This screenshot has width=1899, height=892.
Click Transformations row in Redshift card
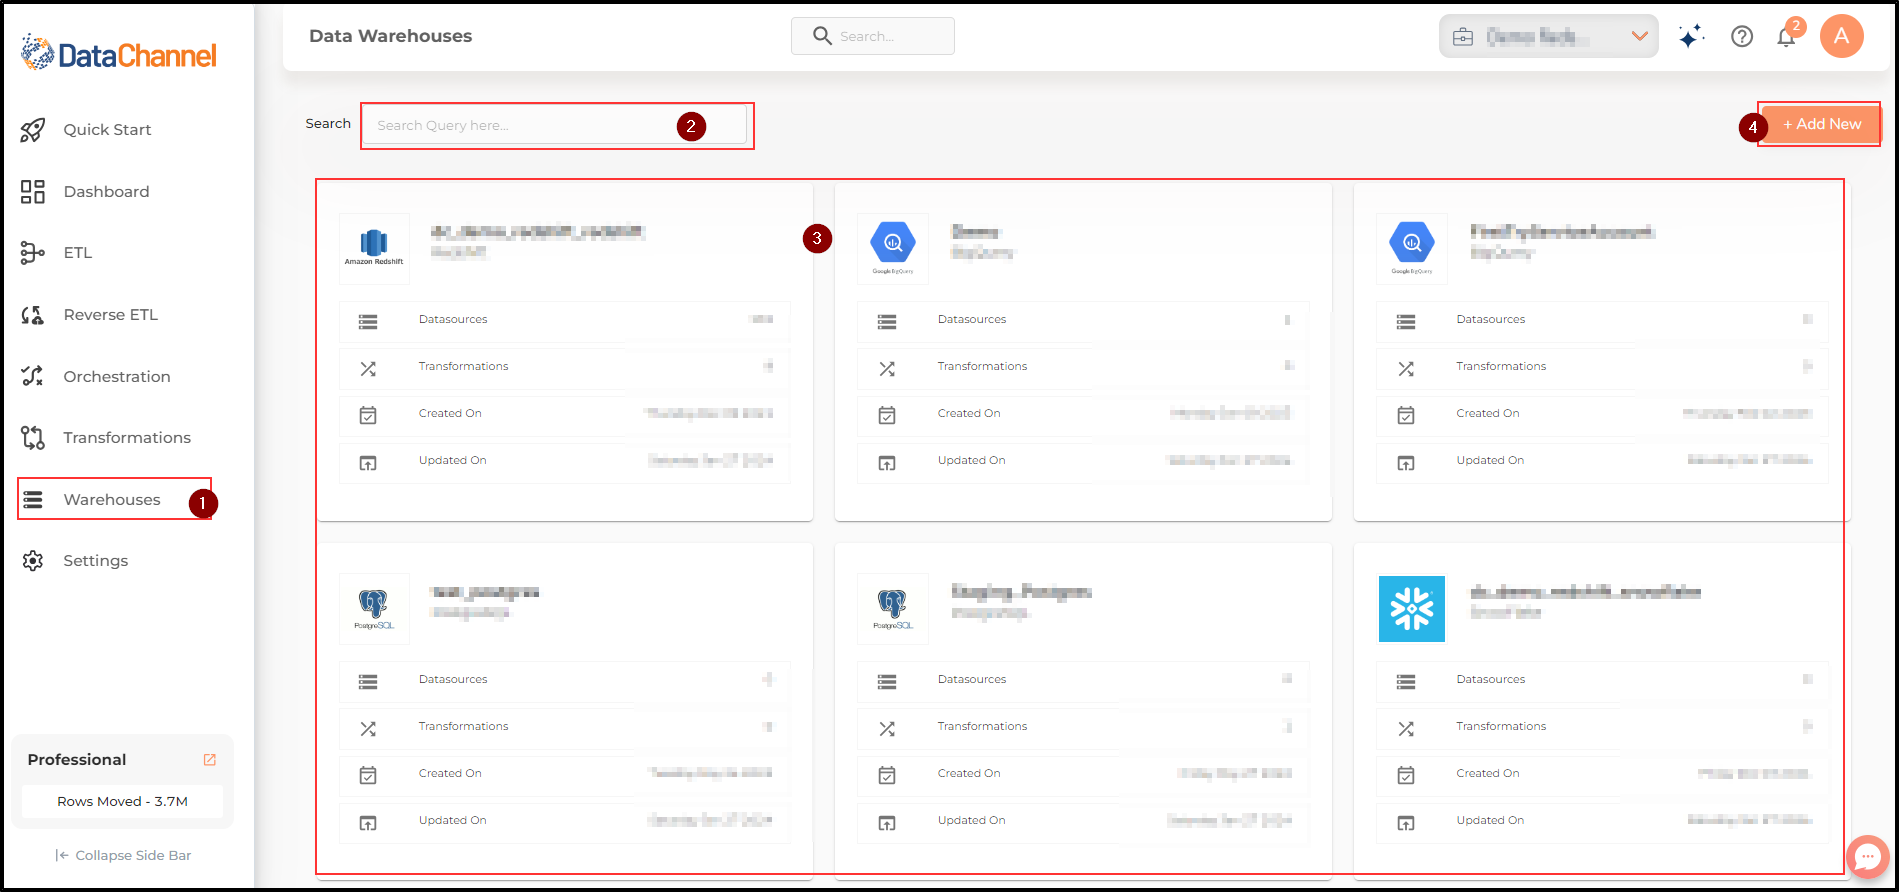click(565, 368)
